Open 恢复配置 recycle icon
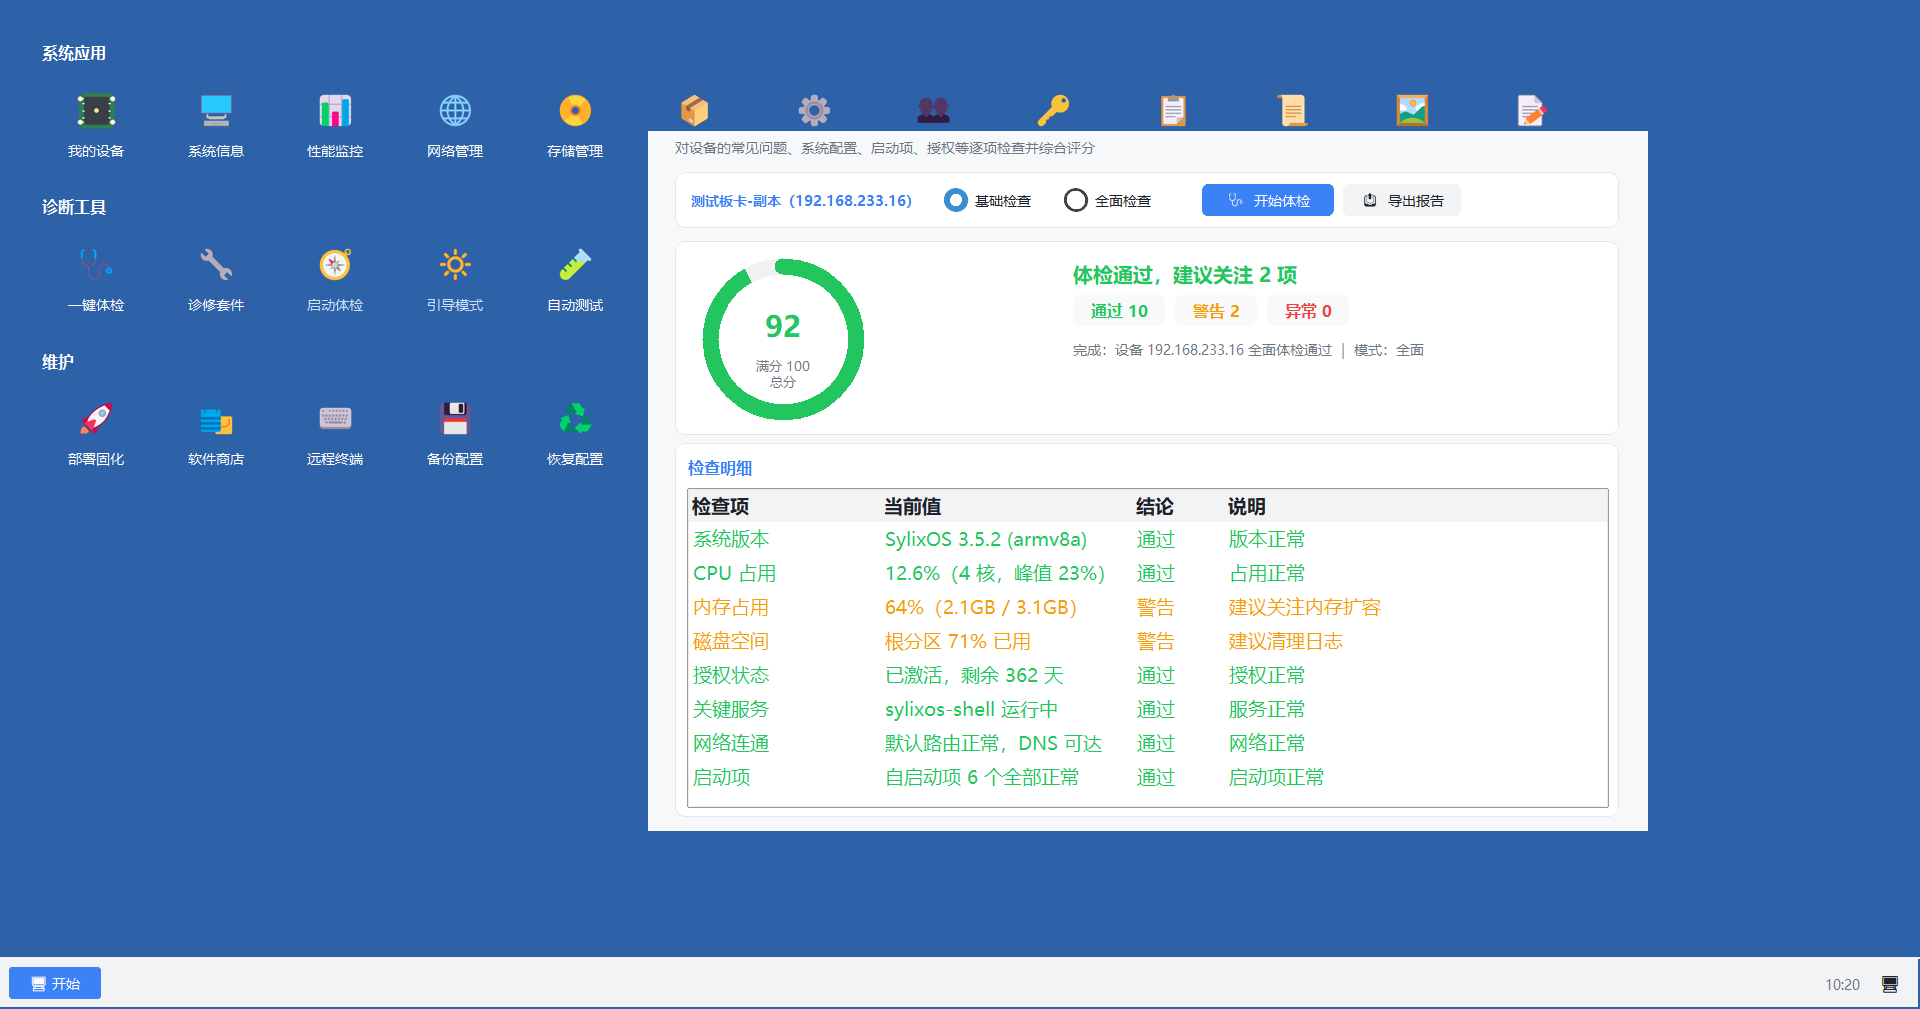This screenshot has height=1009, width=1920. pos(575,419)
